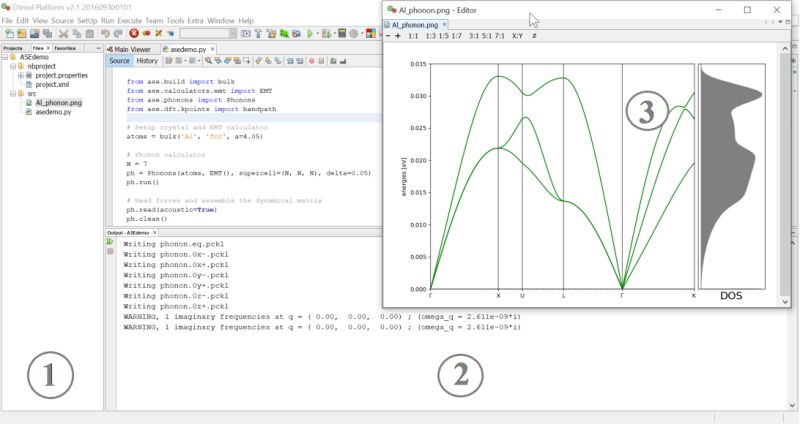Open the Tools menu

click(x=175, y=21)
